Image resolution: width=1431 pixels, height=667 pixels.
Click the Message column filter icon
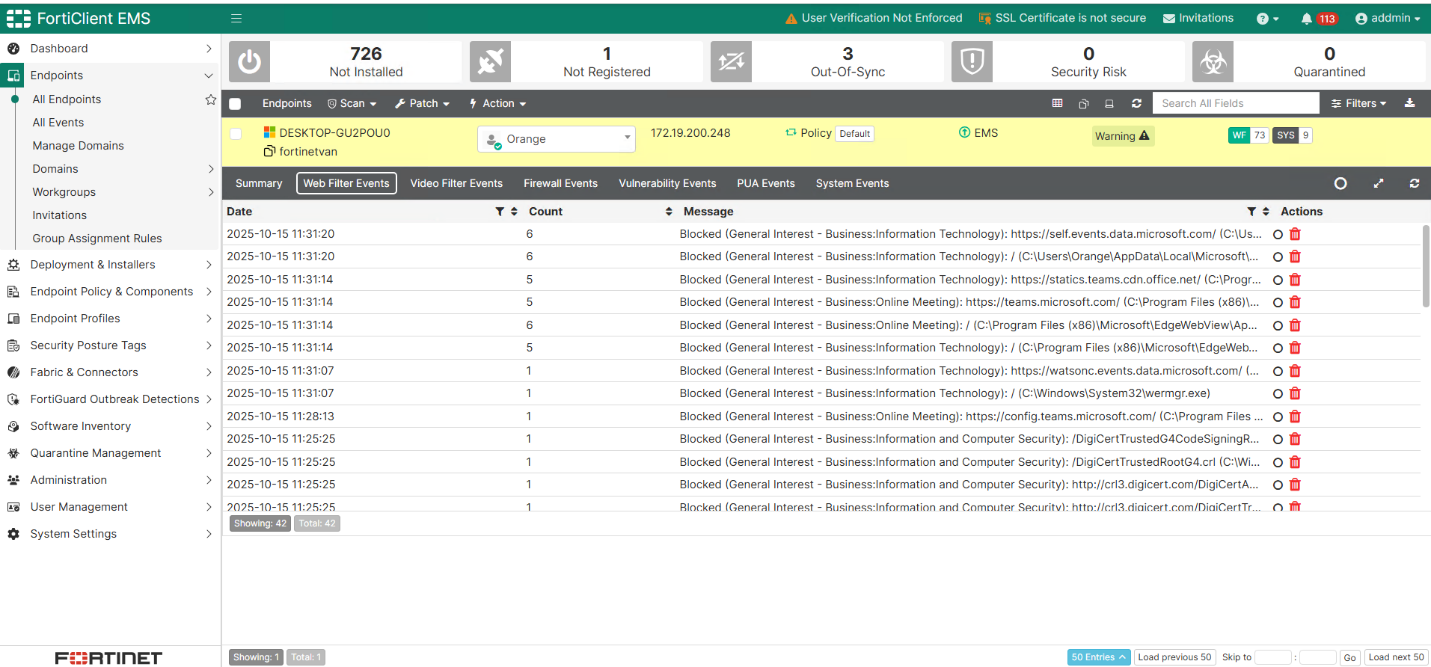[x=1251, y=212]
